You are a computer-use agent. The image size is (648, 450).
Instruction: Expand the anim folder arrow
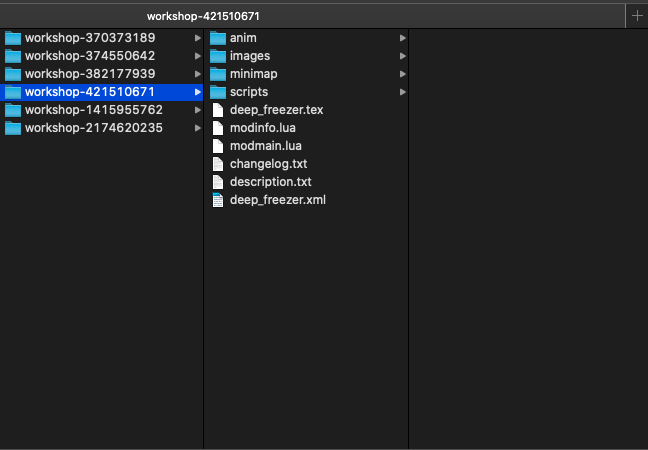coord(403,38)
